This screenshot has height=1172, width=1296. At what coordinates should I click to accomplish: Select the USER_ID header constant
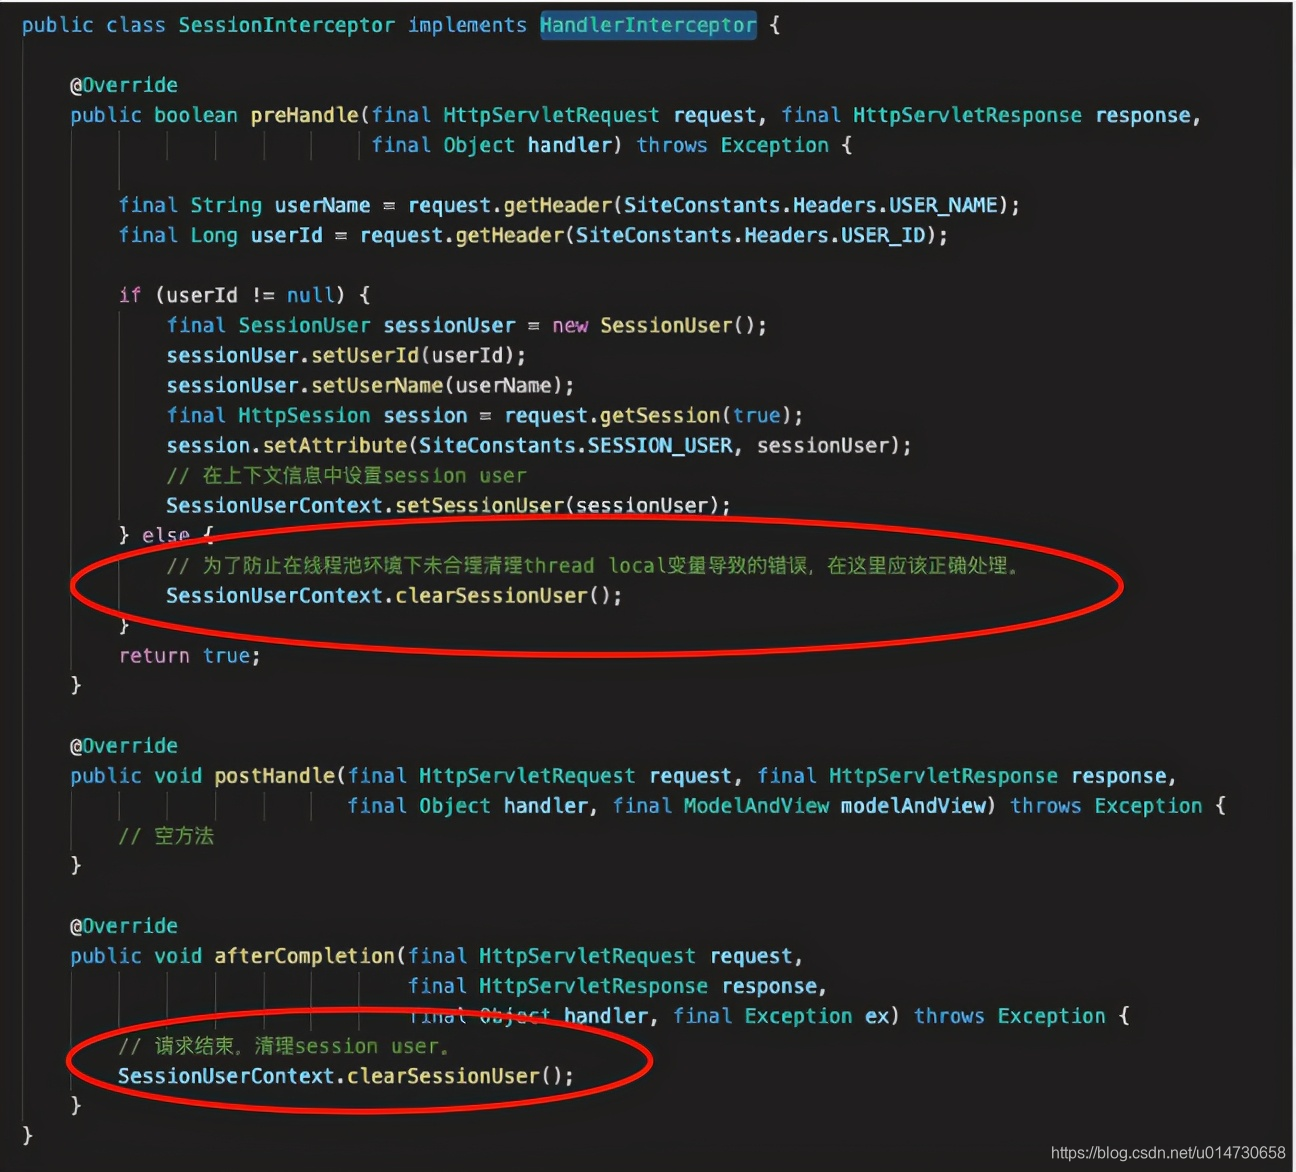point(883,235)
